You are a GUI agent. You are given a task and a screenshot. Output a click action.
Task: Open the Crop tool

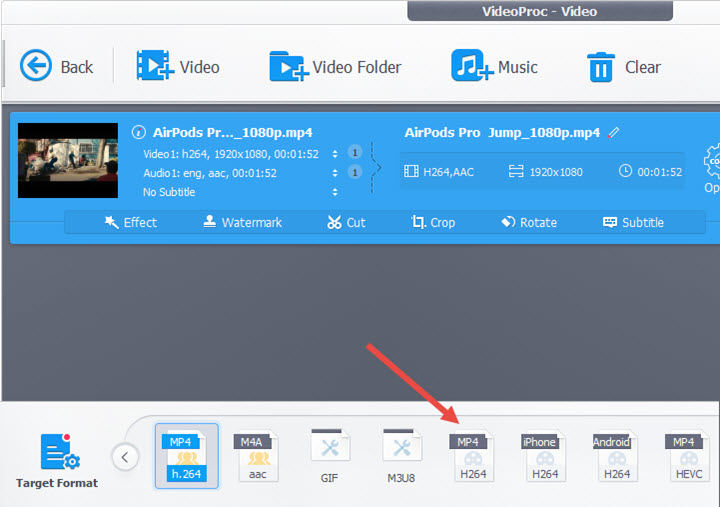pyautogui.click(x=433, y=223)
